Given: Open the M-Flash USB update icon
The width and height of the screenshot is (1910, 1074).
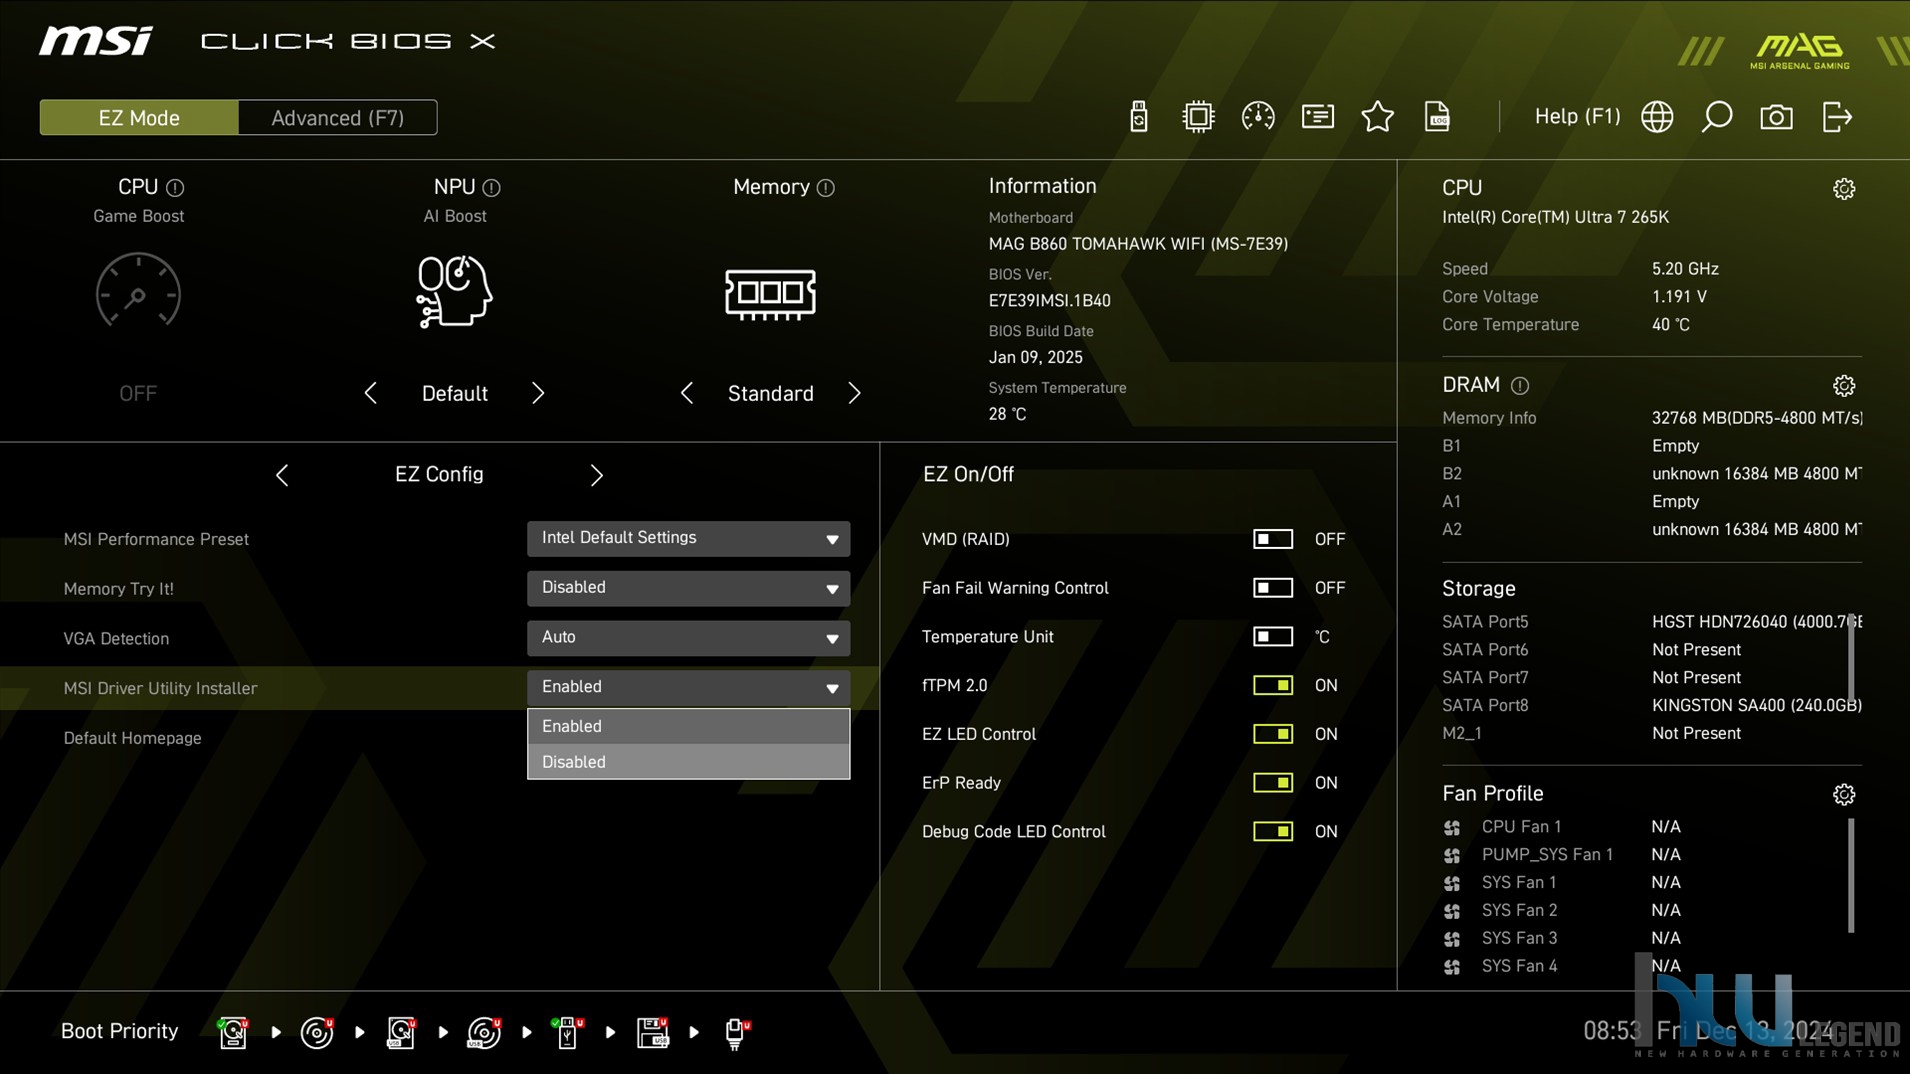Looking at the screenshot, I should [1139, 117].
